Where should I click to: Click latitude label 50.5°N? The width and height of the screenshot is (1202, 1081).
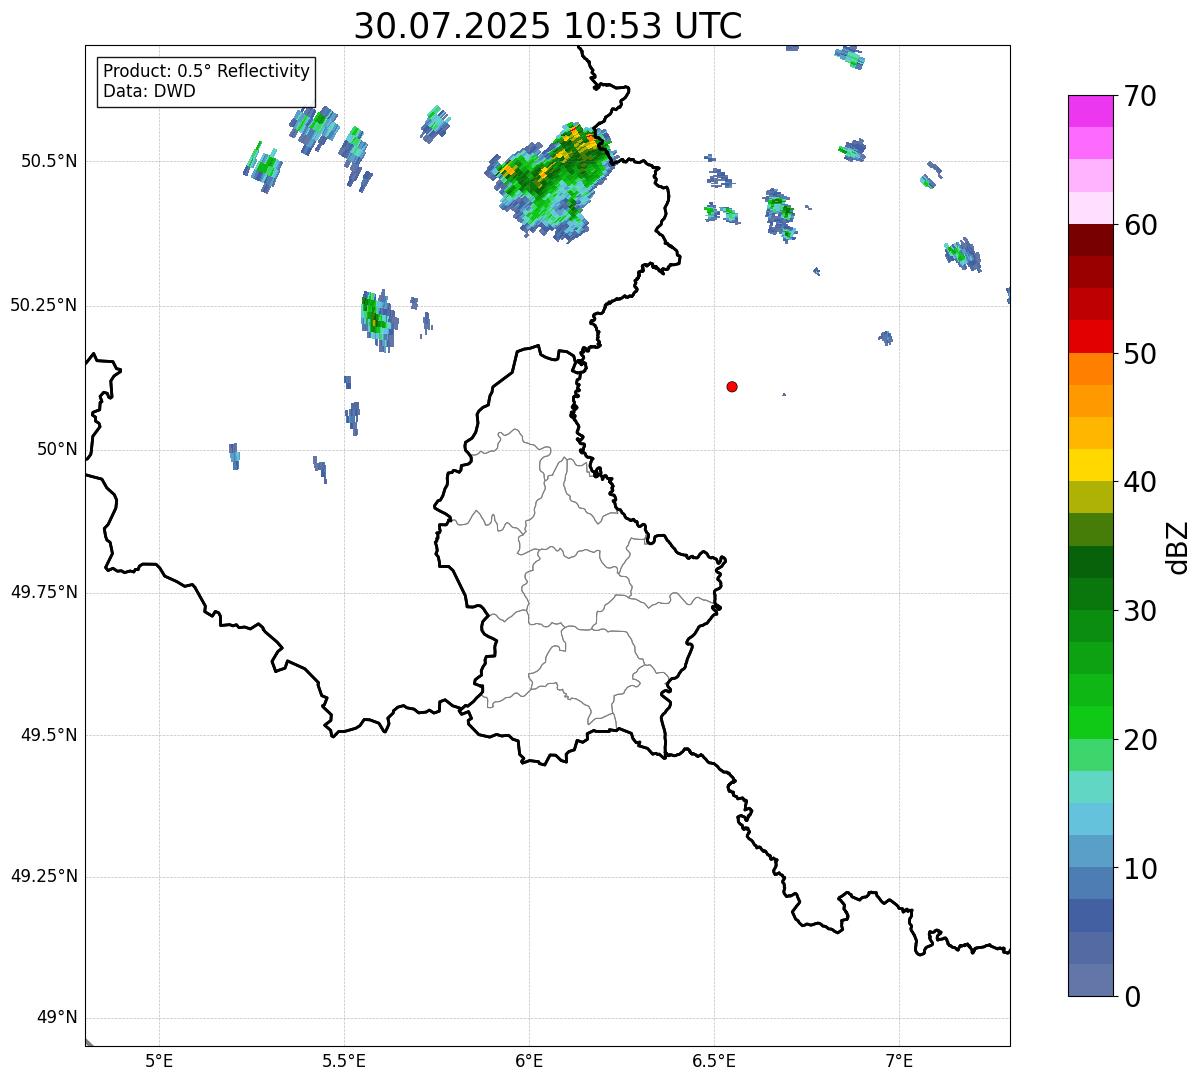pos(49,161)
